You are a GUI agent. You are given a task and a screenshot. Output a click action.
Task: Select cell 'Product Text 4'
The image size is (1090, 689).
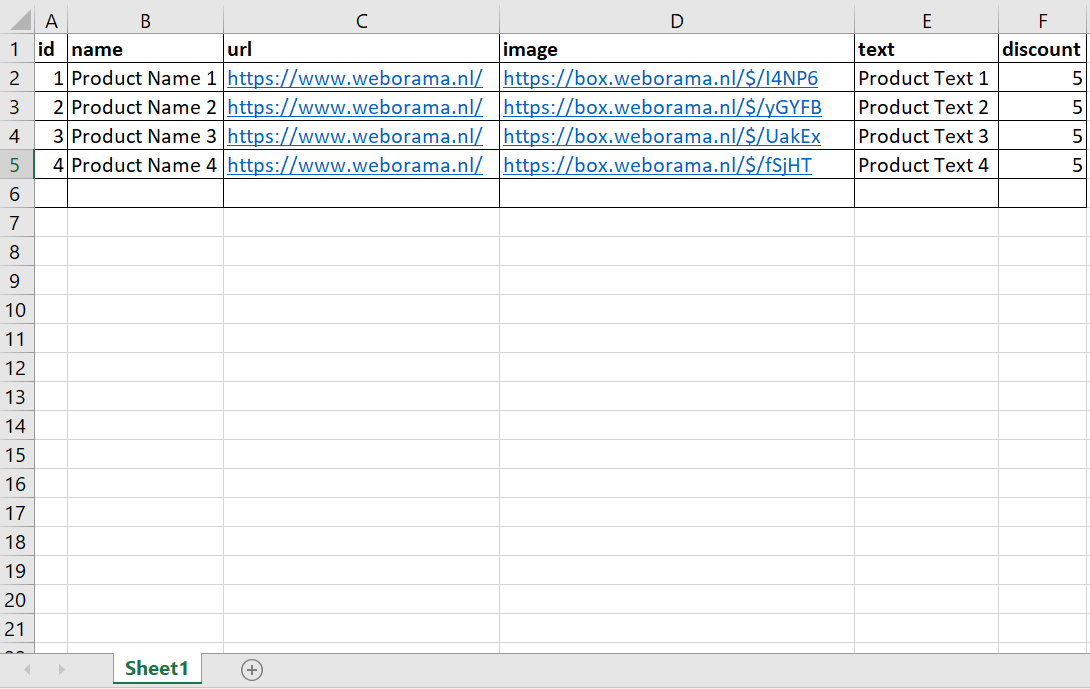click(x=927, y=165)
